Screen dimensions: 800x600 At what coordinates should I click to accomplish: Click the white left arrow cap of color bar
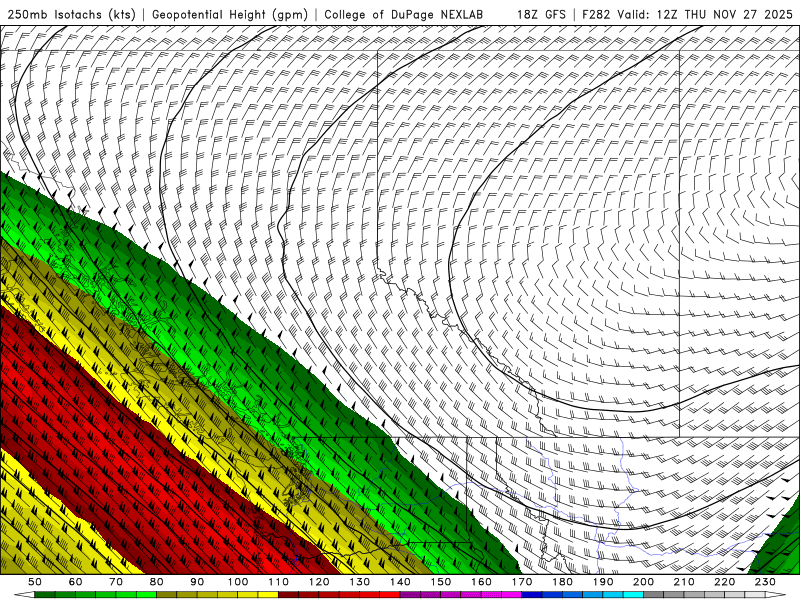[x=24, y=594]
